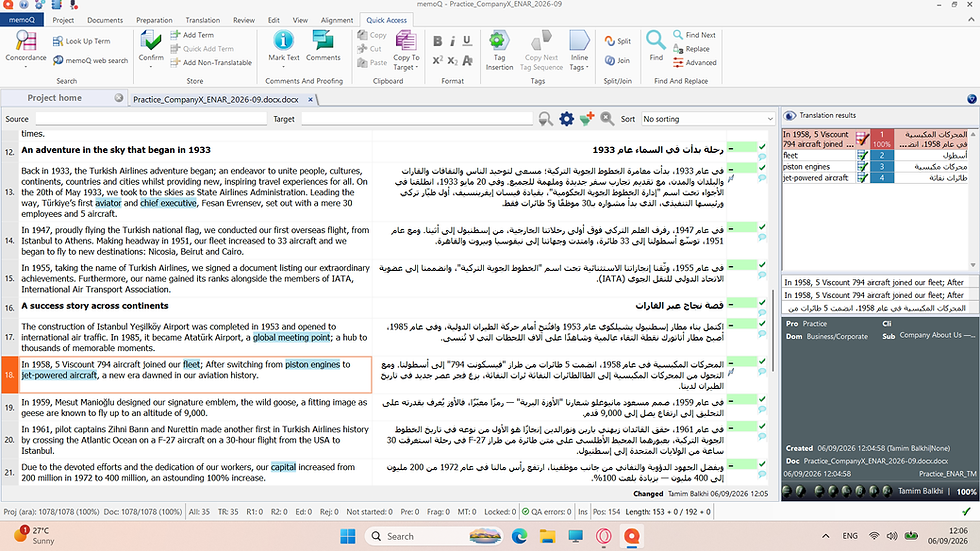Viewport: 980px width, 551px height.
Task: Expand the Confirm dropdown arrow
Action: [151, 66]
